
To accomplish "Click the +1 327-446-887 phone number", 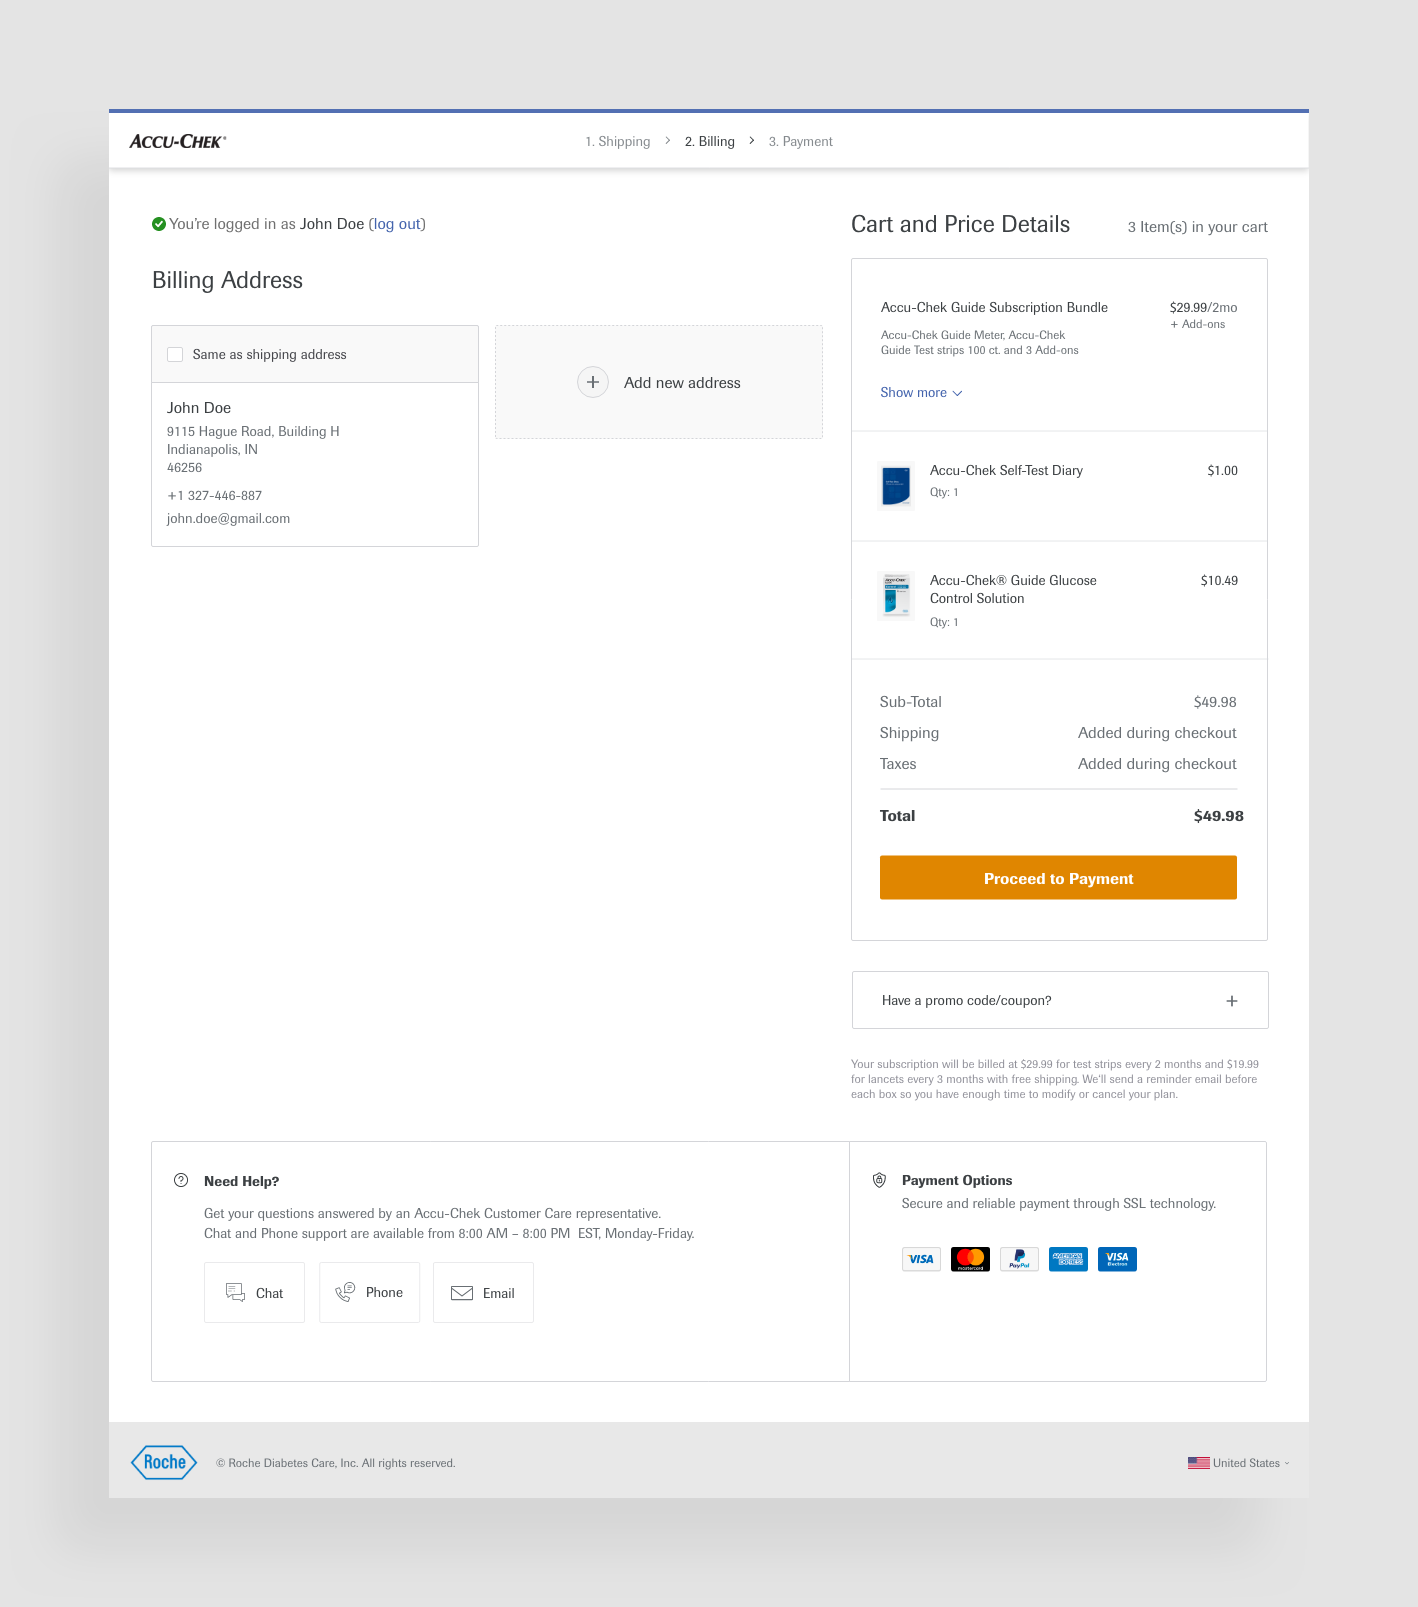I will [214, 496].
